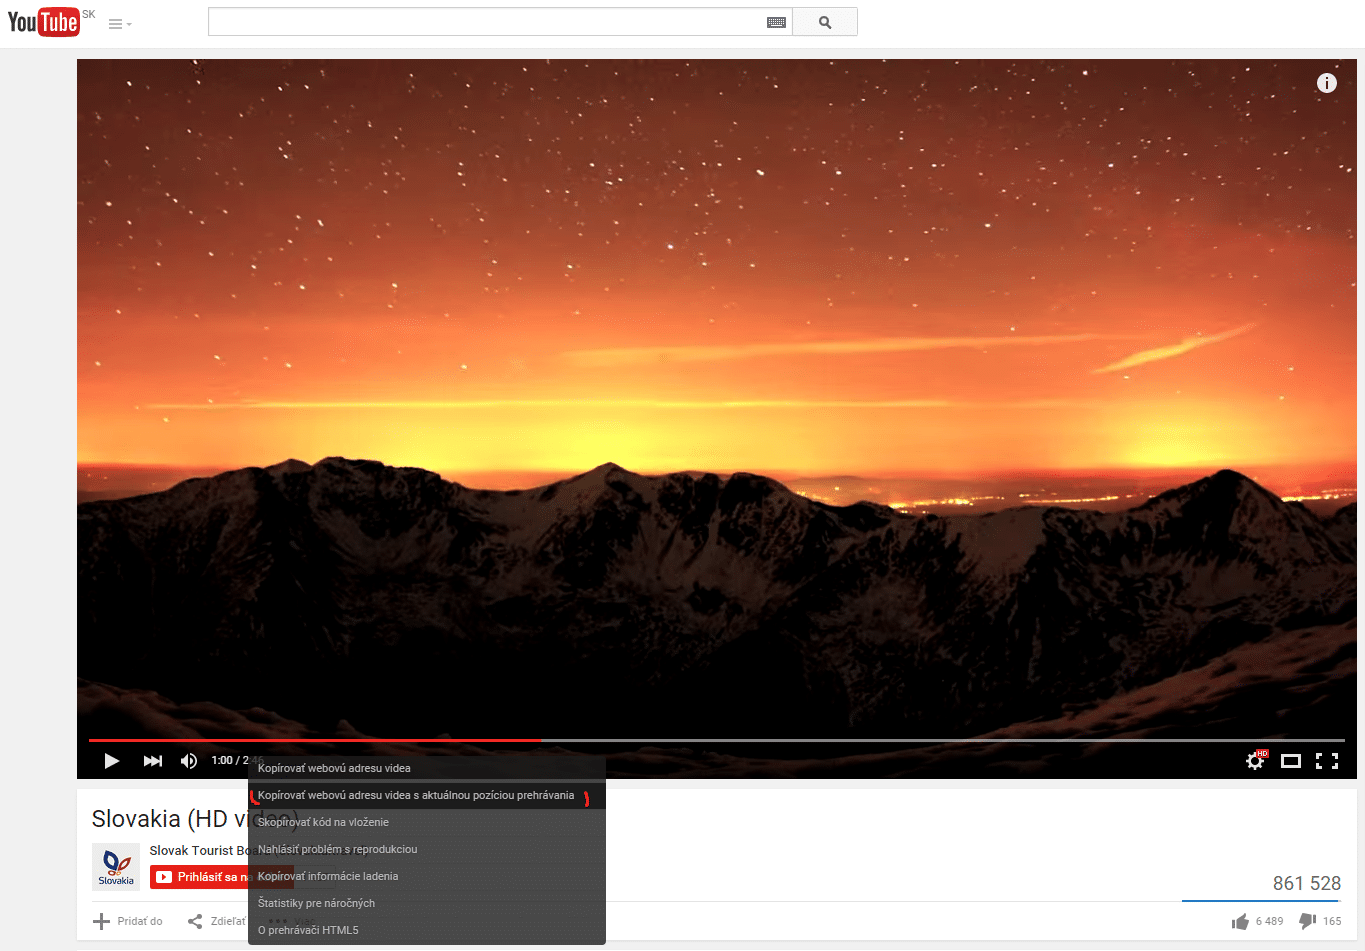
Task: Skip to the next video
Action: click(152, 761)
